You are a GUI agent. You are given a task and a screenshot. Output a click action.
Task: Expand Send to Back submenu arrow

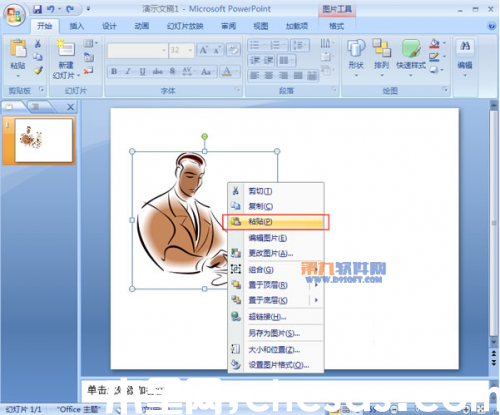coord(316,300)
